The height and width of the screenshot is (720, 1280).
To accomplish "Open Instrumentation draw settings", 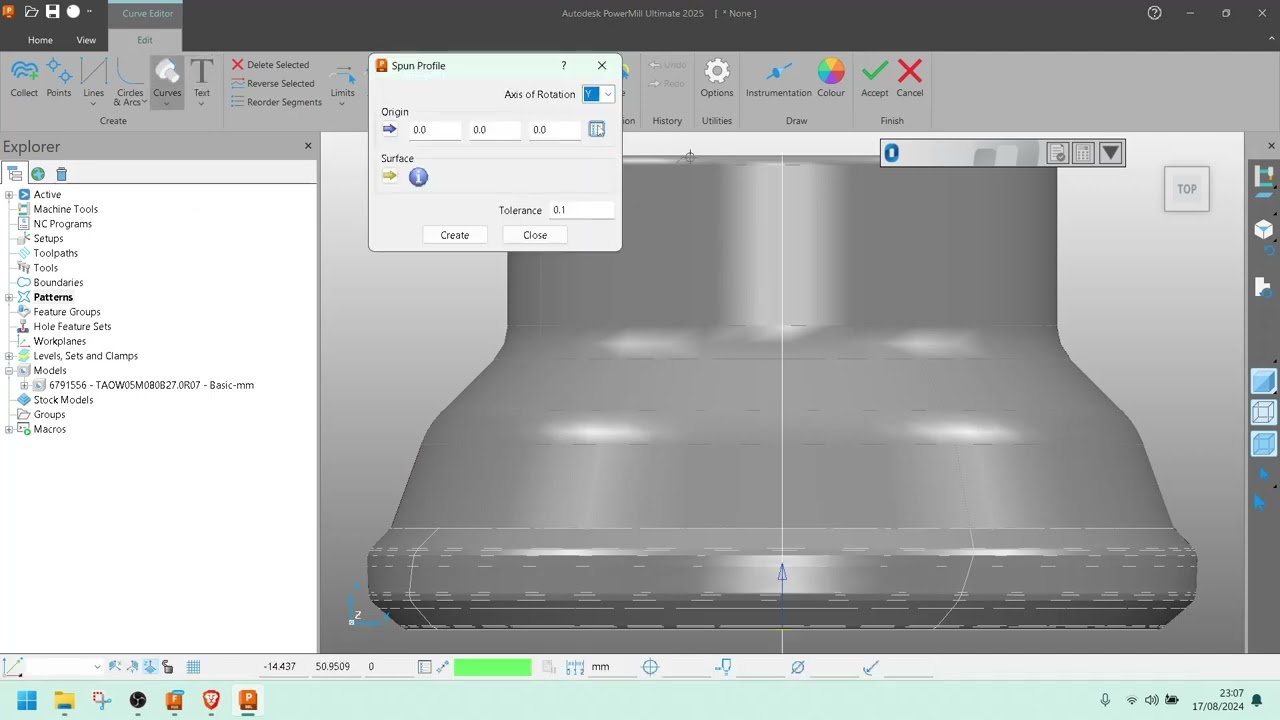I will tap(778, 78).
